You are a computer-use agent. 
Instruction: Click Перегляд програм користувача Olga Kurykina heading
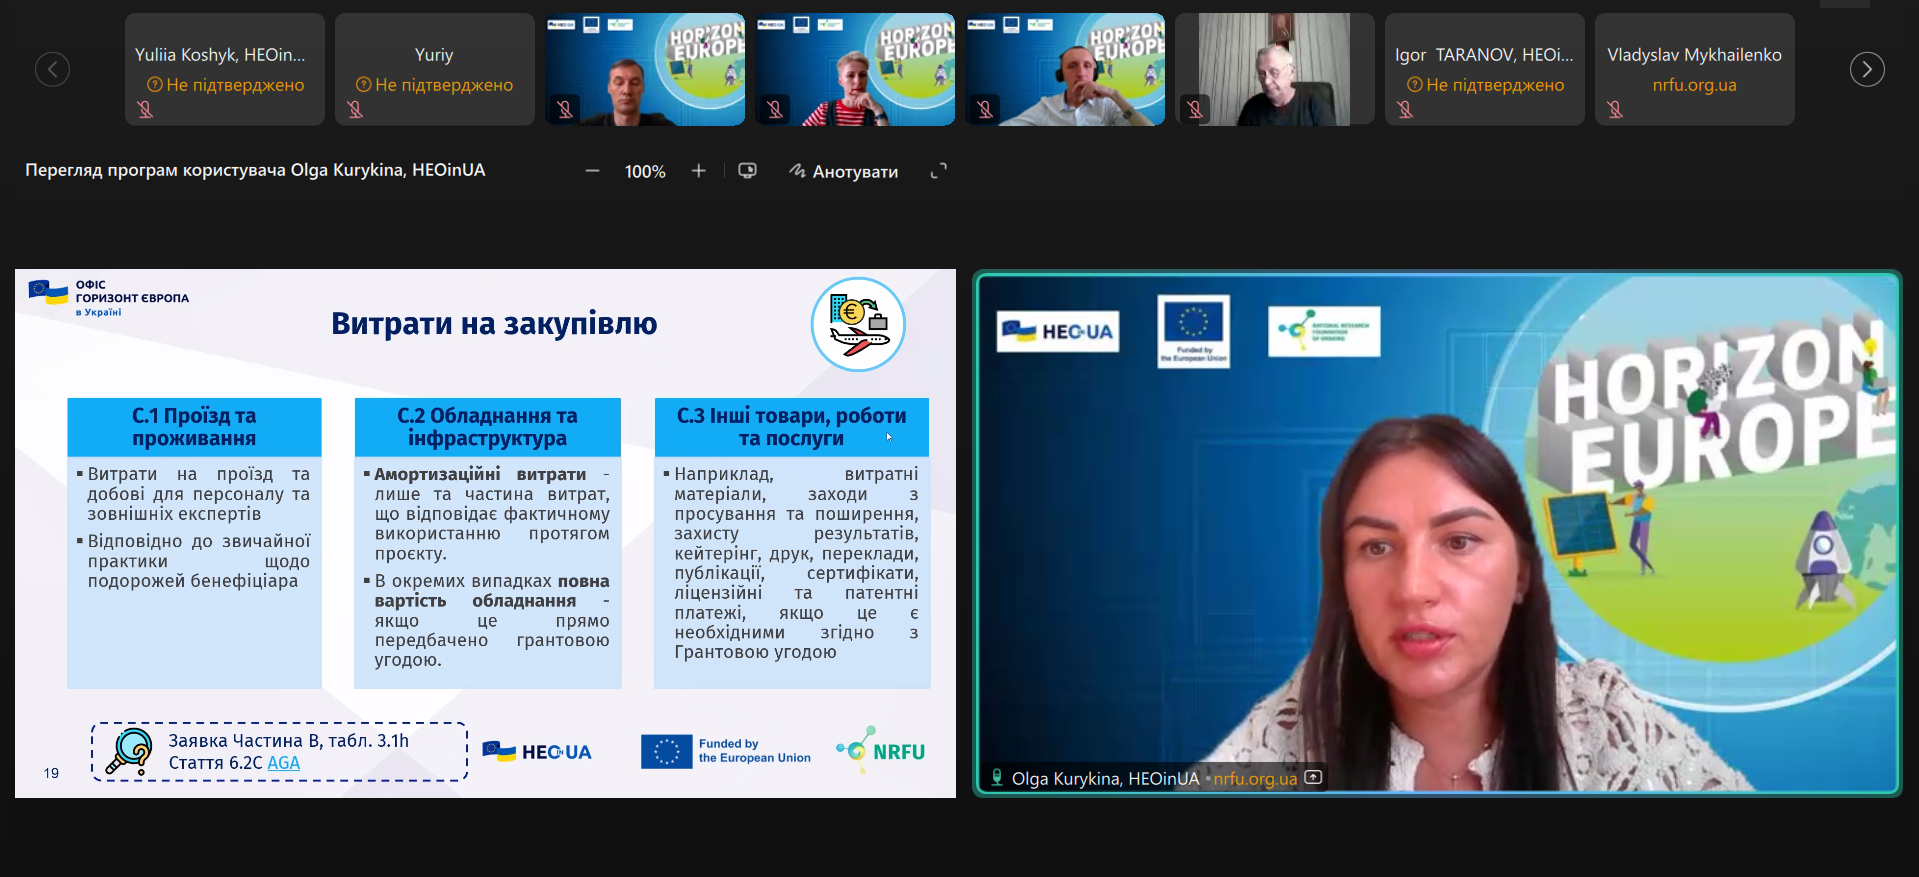[255, 170]
